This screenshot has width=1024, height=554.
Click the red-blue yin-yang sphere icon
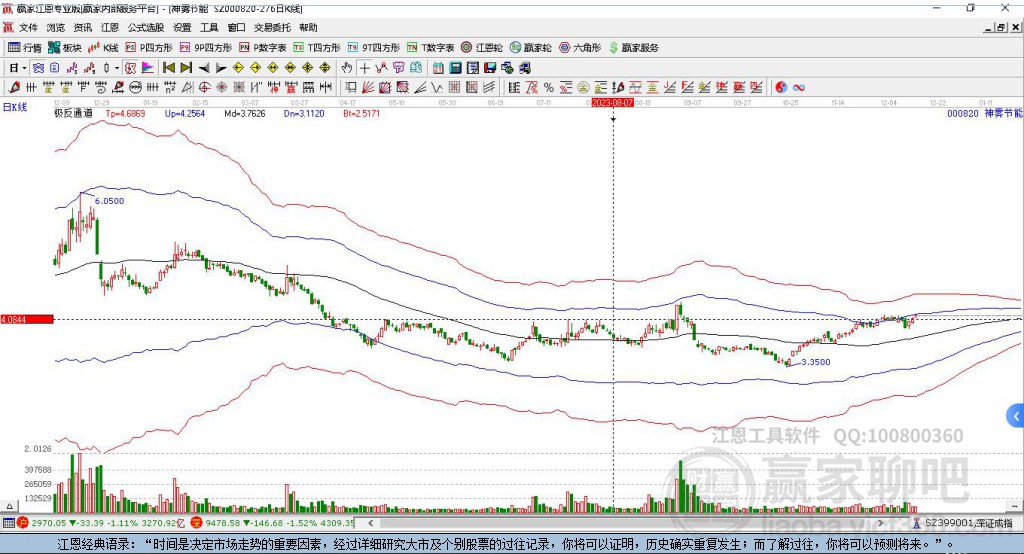point(781,88)
